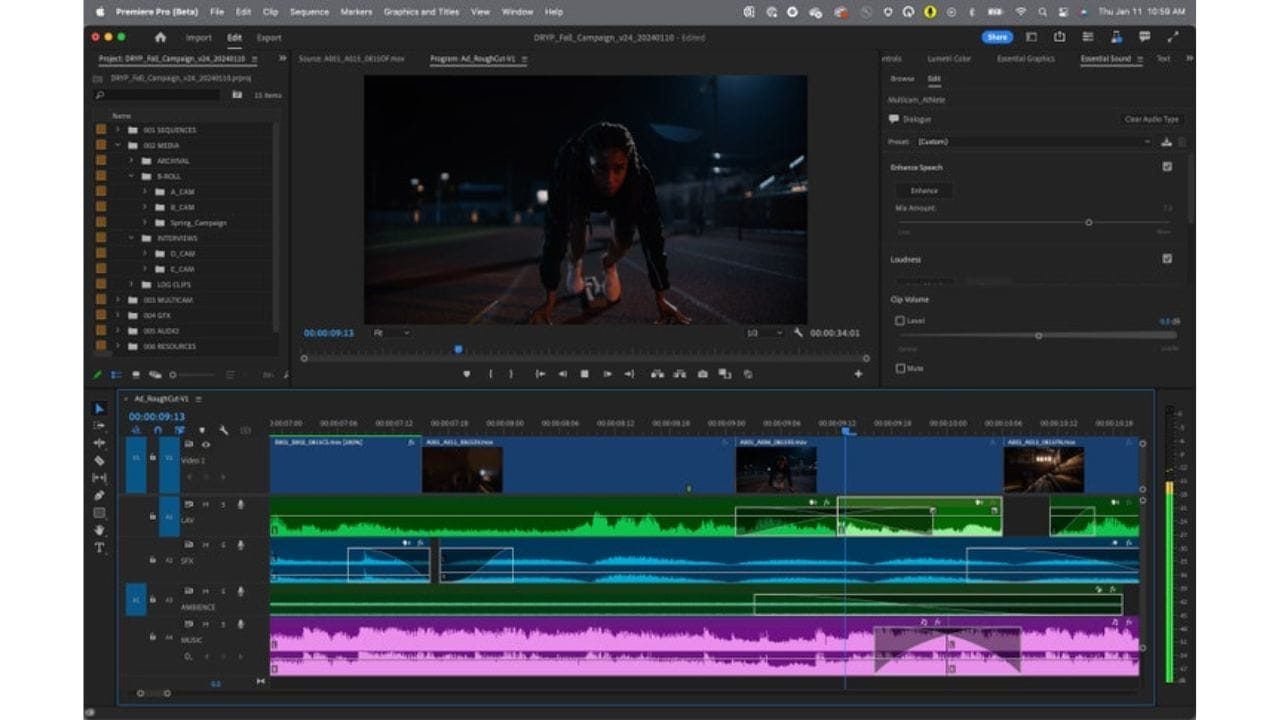Open the Preset dropdown in Essential Sound
The height and width of the screenshot is (720, 1280).
pos(1033,142)
